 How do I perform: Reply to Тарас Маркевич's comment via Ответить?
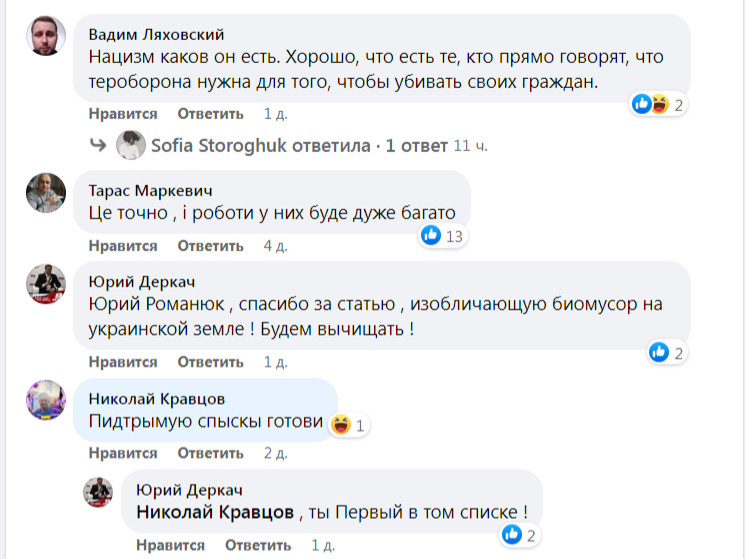point(210,245)
